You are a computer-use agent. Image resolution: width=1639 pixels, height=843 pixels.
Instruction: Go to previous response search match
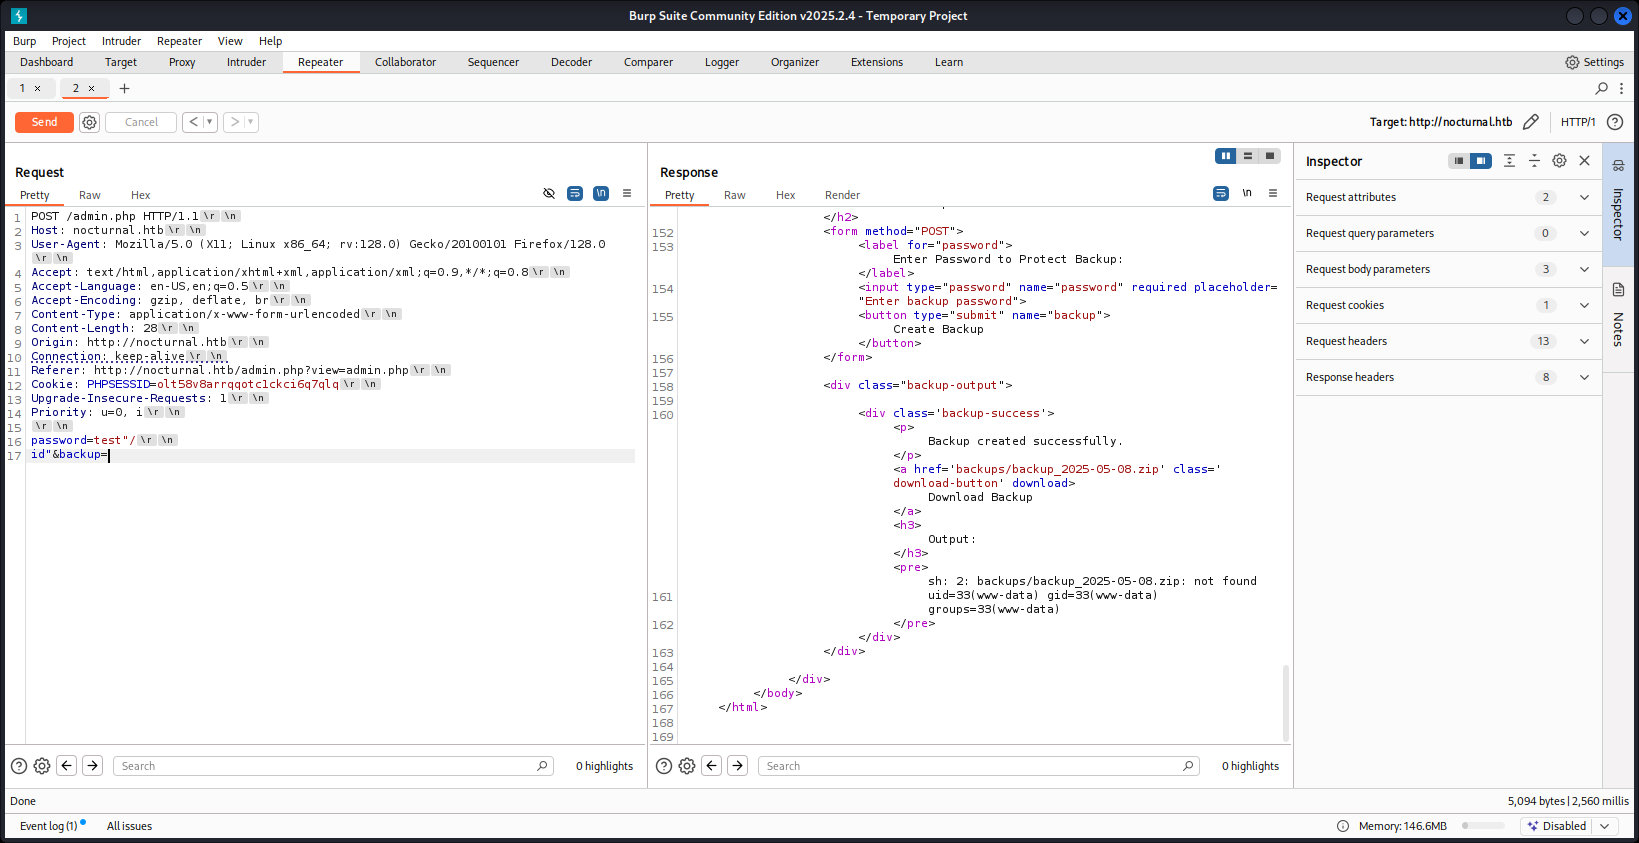point(712,766)
